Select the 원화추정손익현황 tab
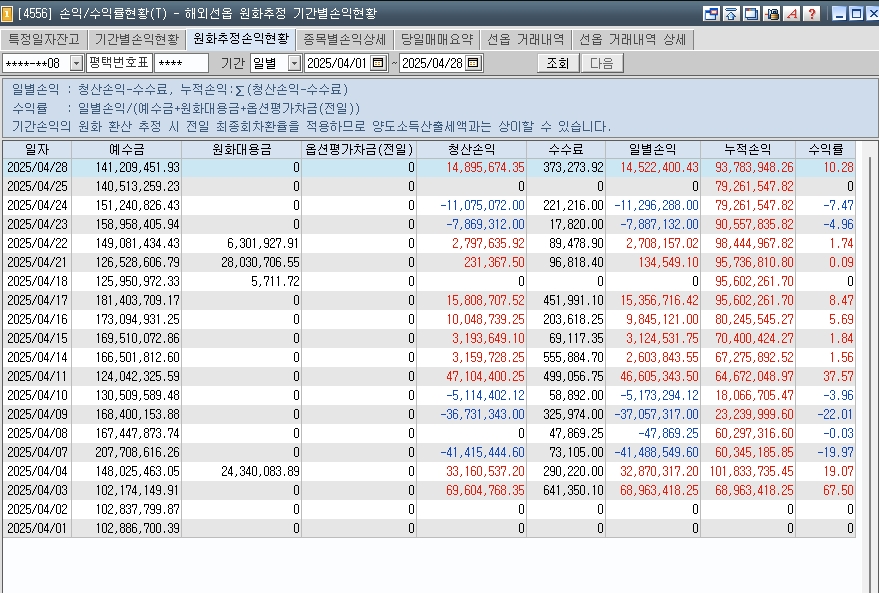 (241, 39)
